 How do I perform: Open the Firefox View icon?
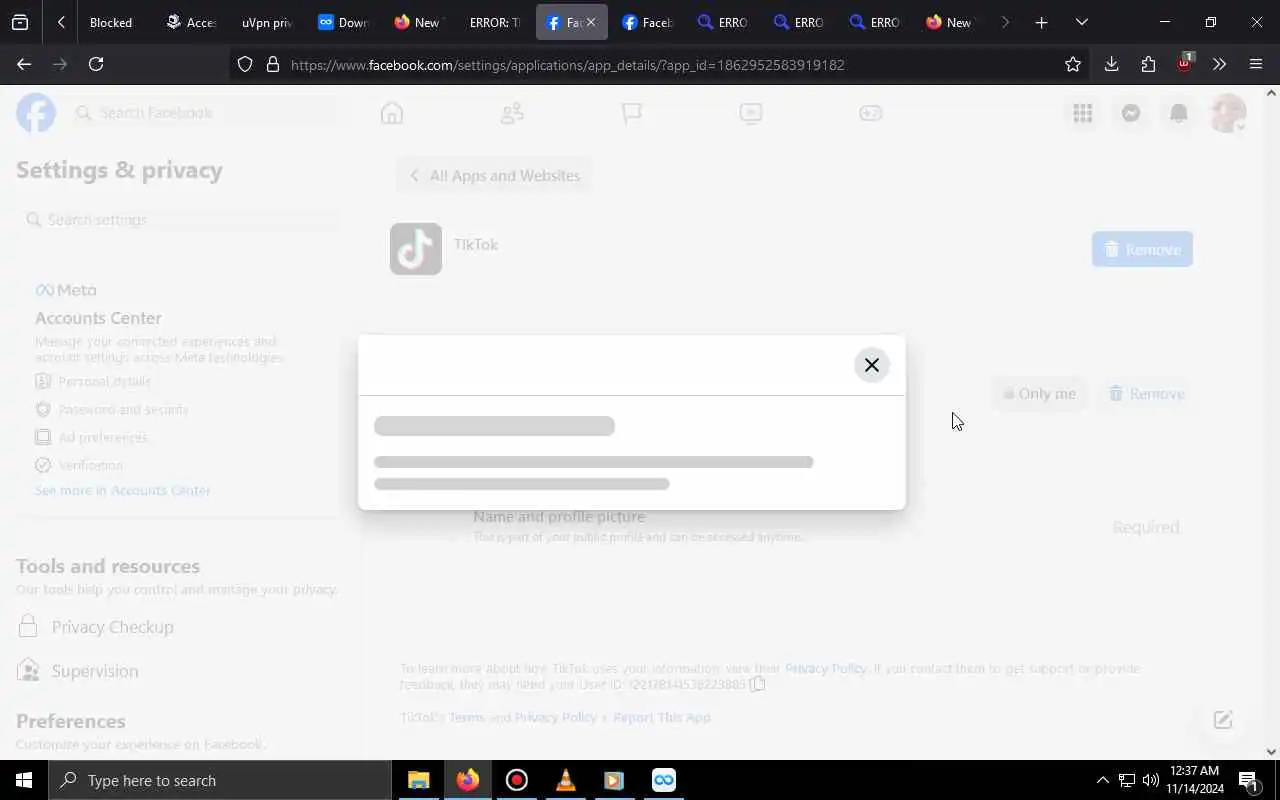pos(19,22)
